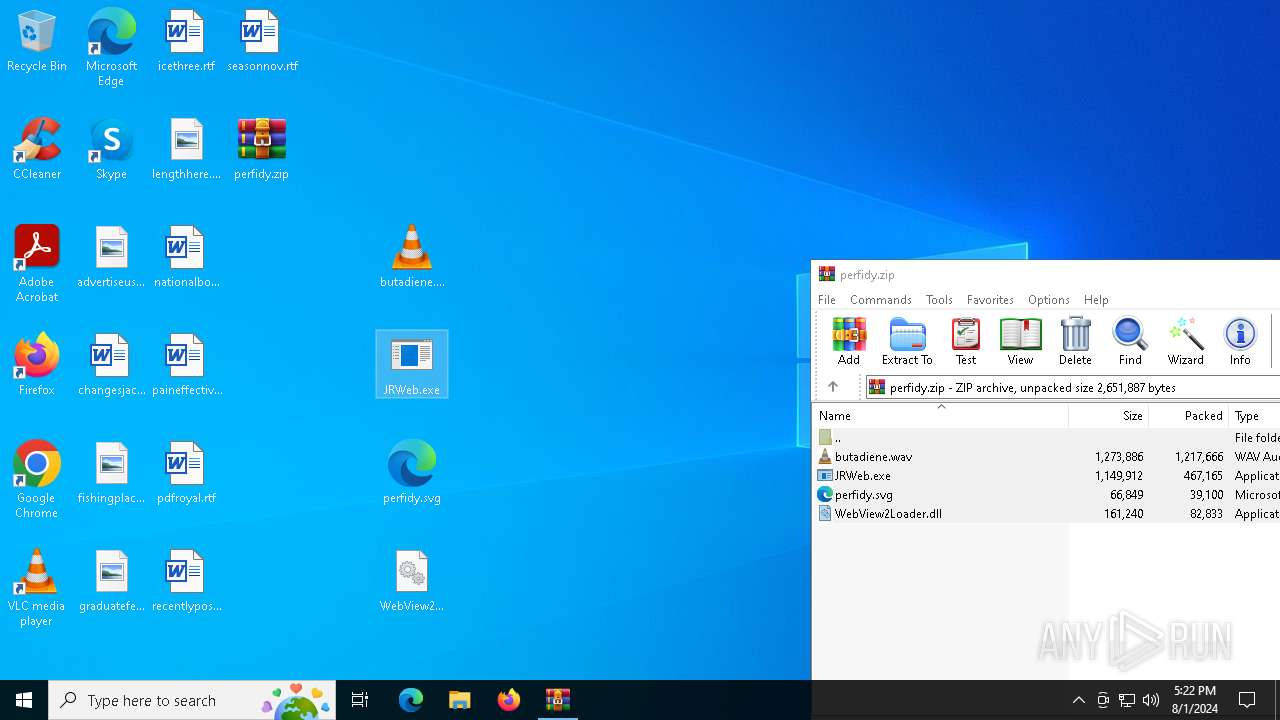Open Edge from the taskbar
1280x720 pixels.
click(411, 700)
